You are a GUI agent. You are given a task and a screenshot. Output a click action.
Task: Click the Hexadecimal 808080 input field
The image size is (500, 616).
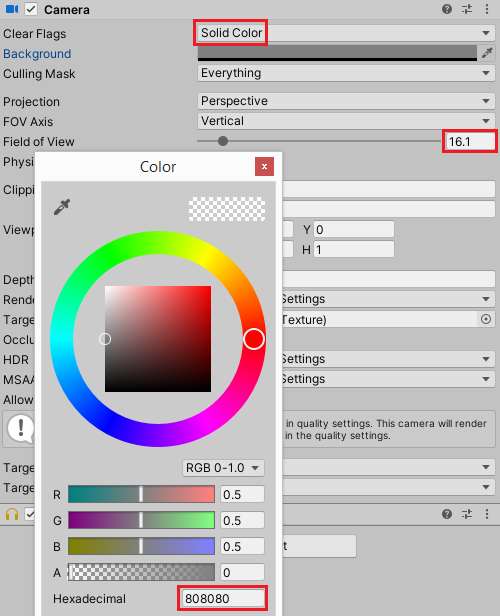(x=223, y=598)
